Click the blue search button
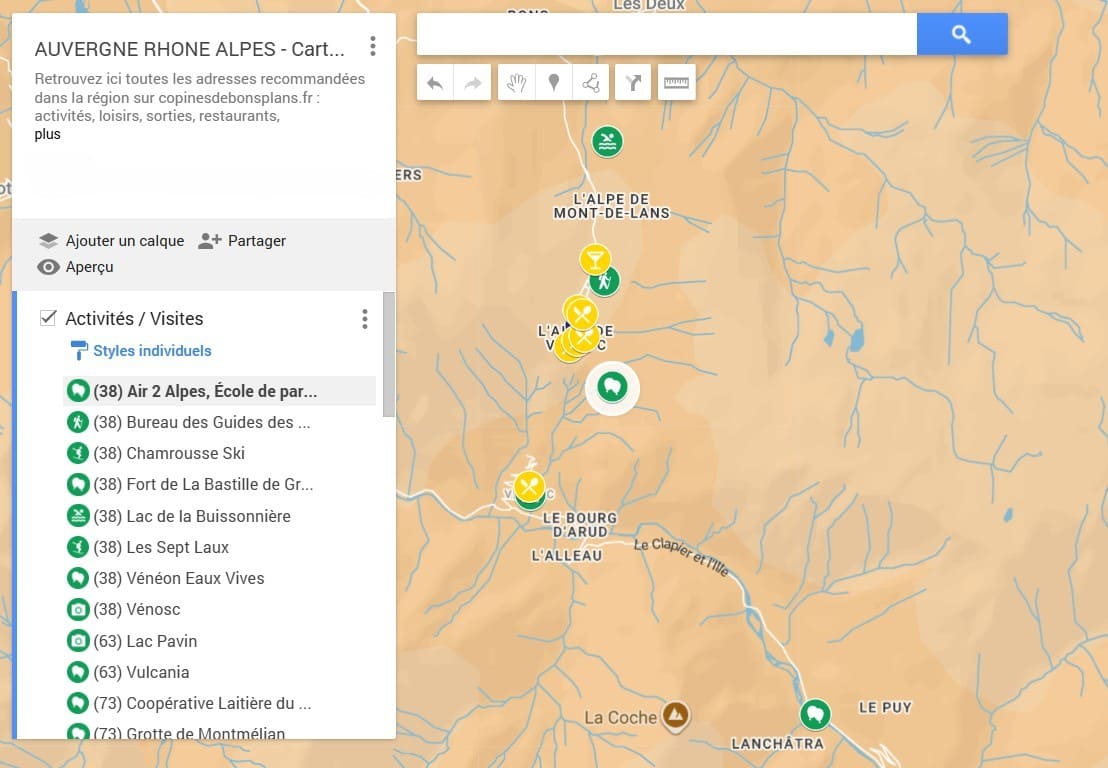1108x768 pixels. pyautogui.click(x=962, y=34)
